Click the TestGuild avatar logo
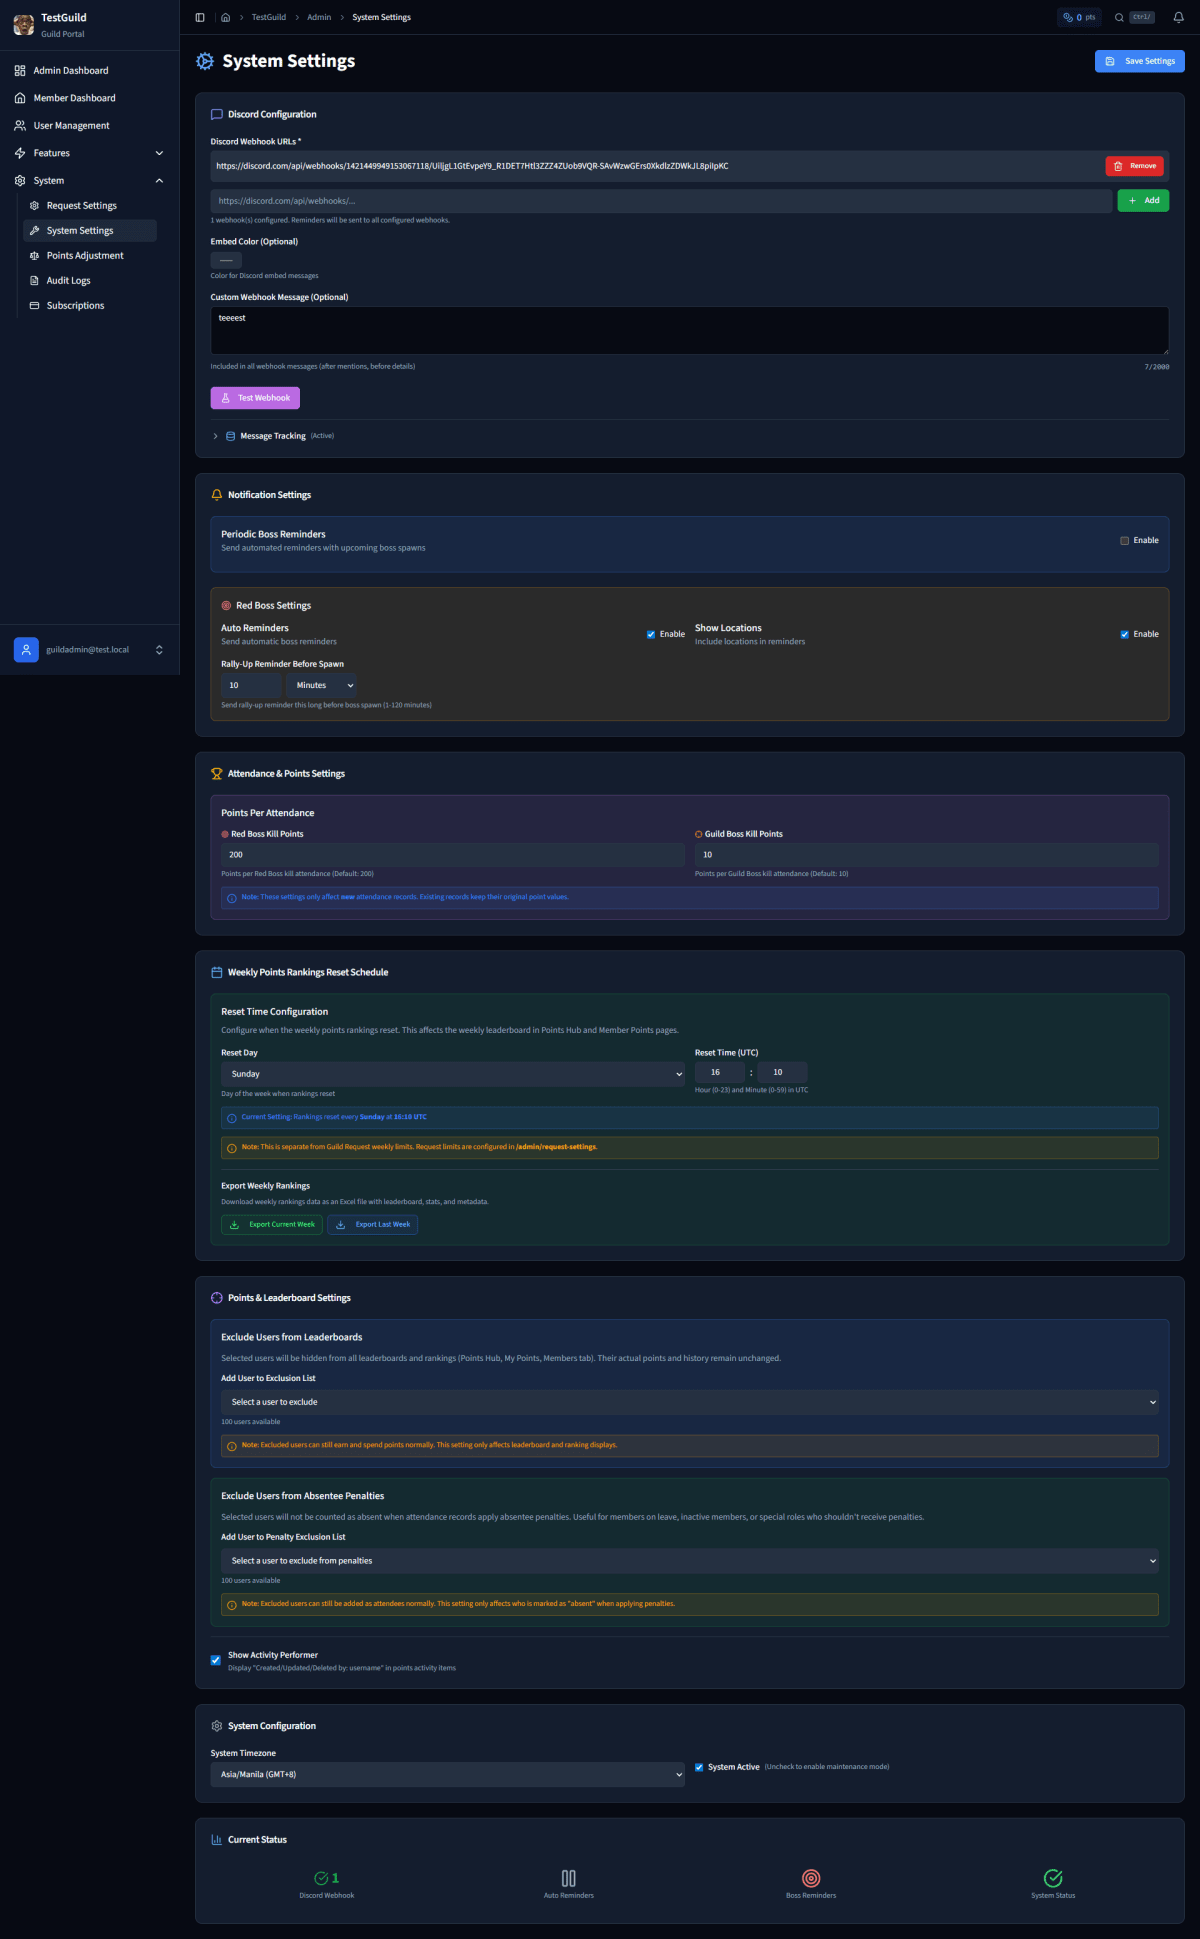This screenshot has height=1939, width=1200. tap(24, 25)
